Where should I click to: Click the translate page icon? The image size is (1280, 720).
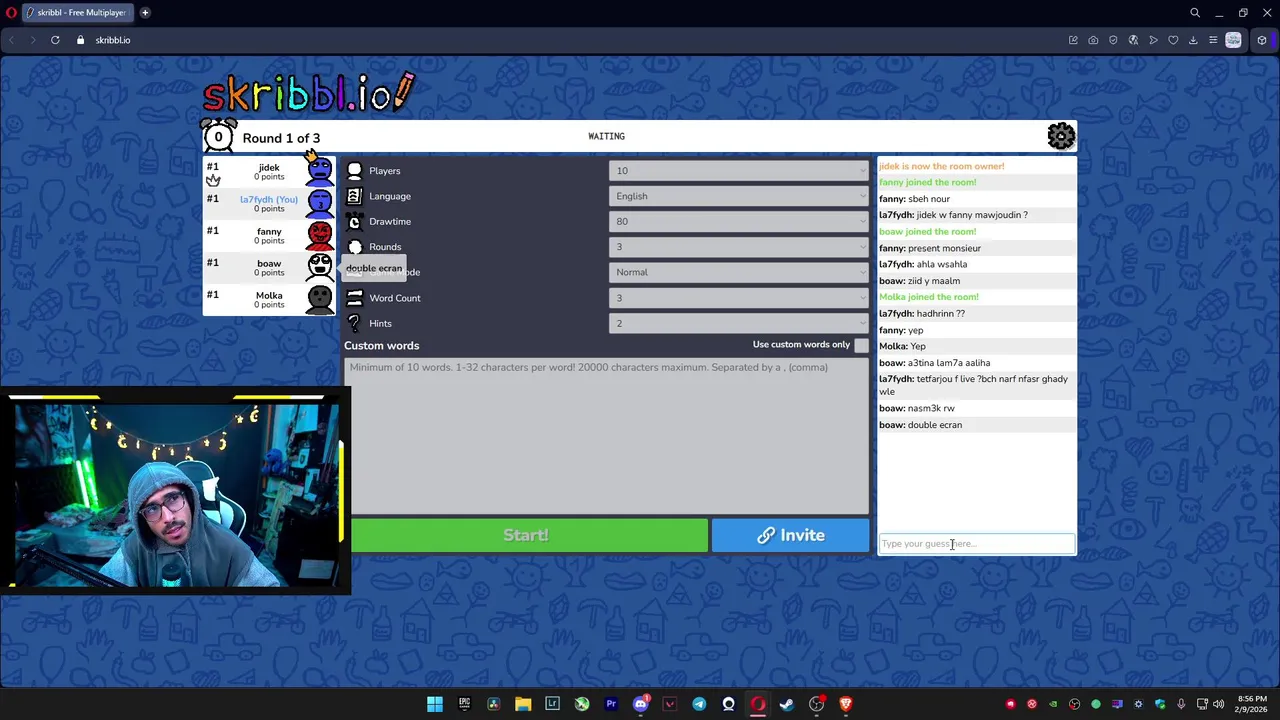coord(1133,40)
